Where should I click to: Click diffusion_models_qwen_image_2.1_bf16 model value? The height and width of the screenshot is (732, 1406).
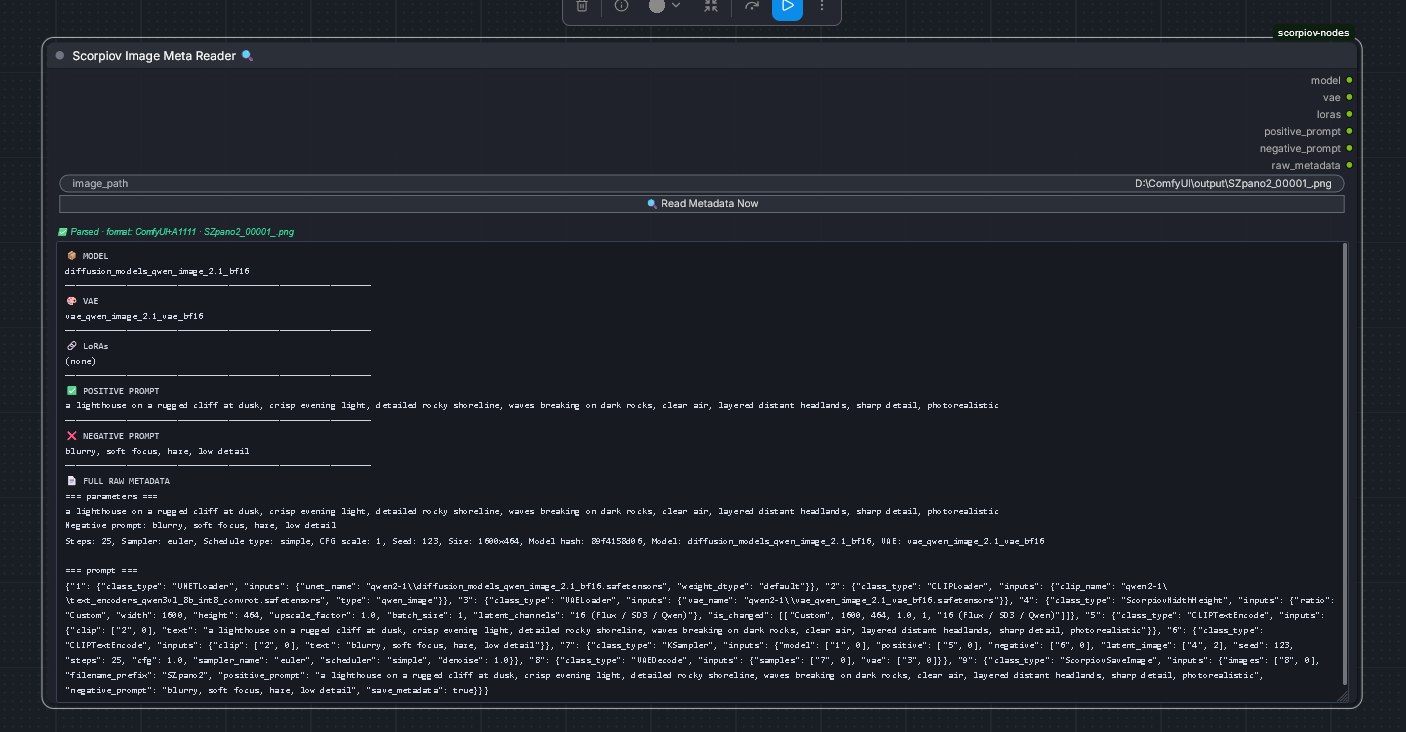coord(157,271)
